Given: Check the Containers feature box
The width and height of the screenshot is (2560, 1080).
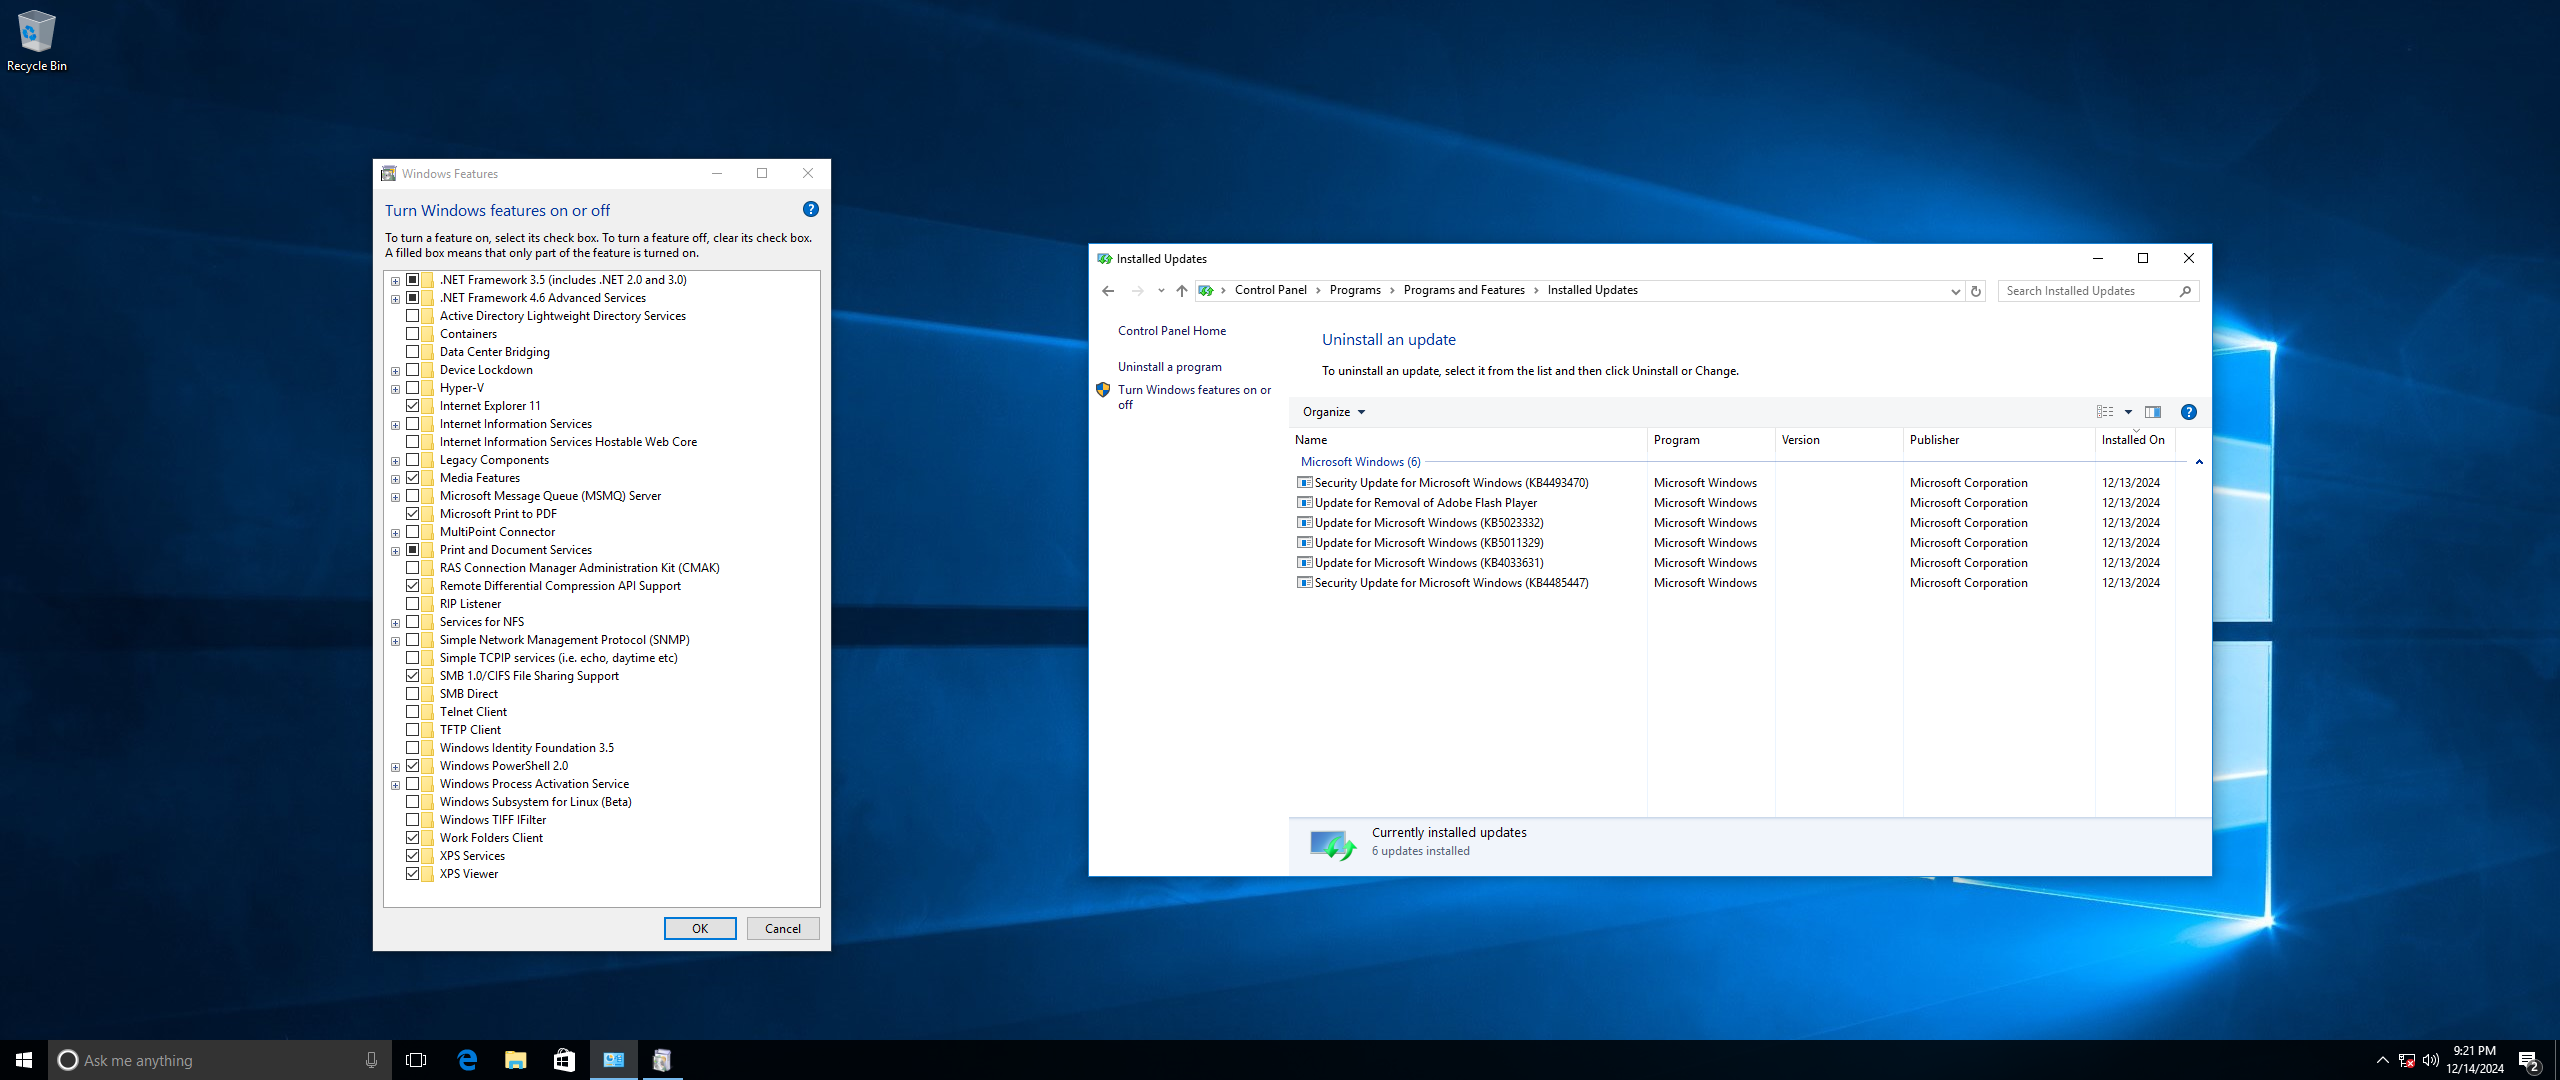Looking at the screenshot, I should 412,334.
